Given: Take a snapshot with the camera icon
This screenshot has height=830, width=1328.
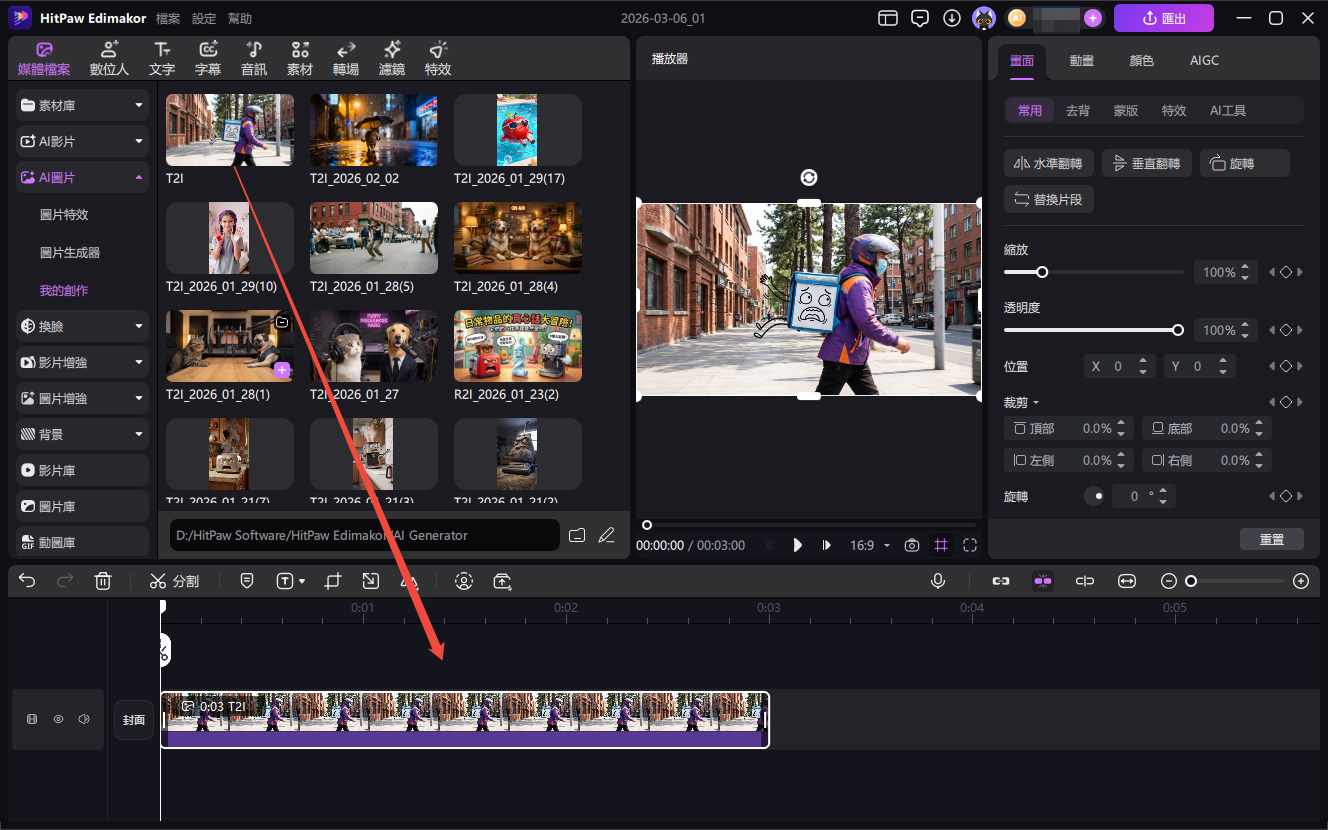Looking at the screenshot, I should click(x=912, y=545).
